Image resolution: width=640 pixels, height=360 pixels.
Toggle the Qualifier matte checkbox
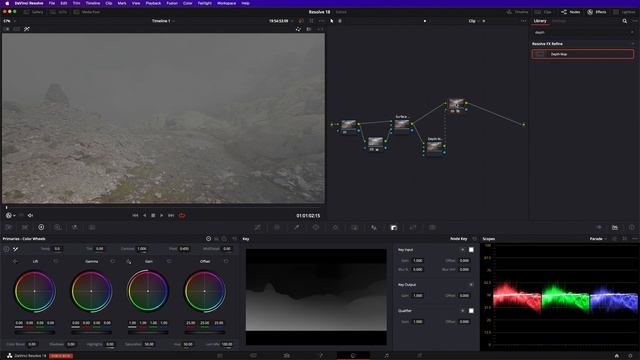471,311
